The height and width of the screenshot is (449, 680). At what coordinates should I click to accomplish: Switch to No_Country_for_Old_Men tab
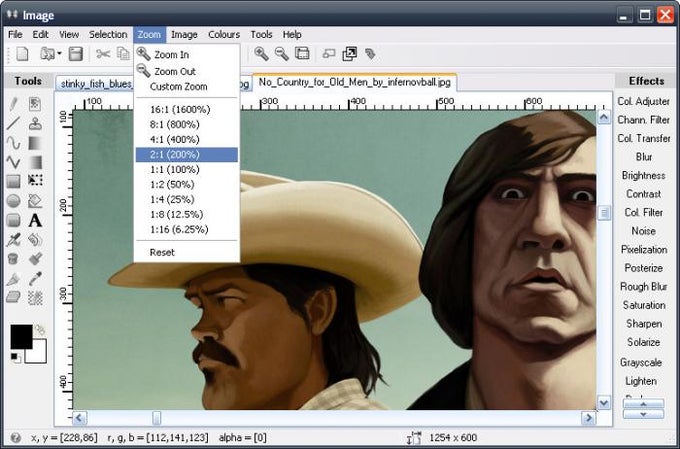click(354, 82)
